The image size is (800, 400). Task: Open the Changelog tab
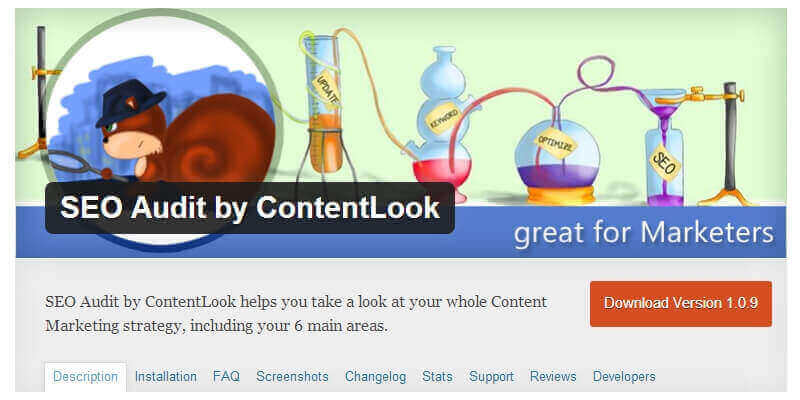pos(376,377)
